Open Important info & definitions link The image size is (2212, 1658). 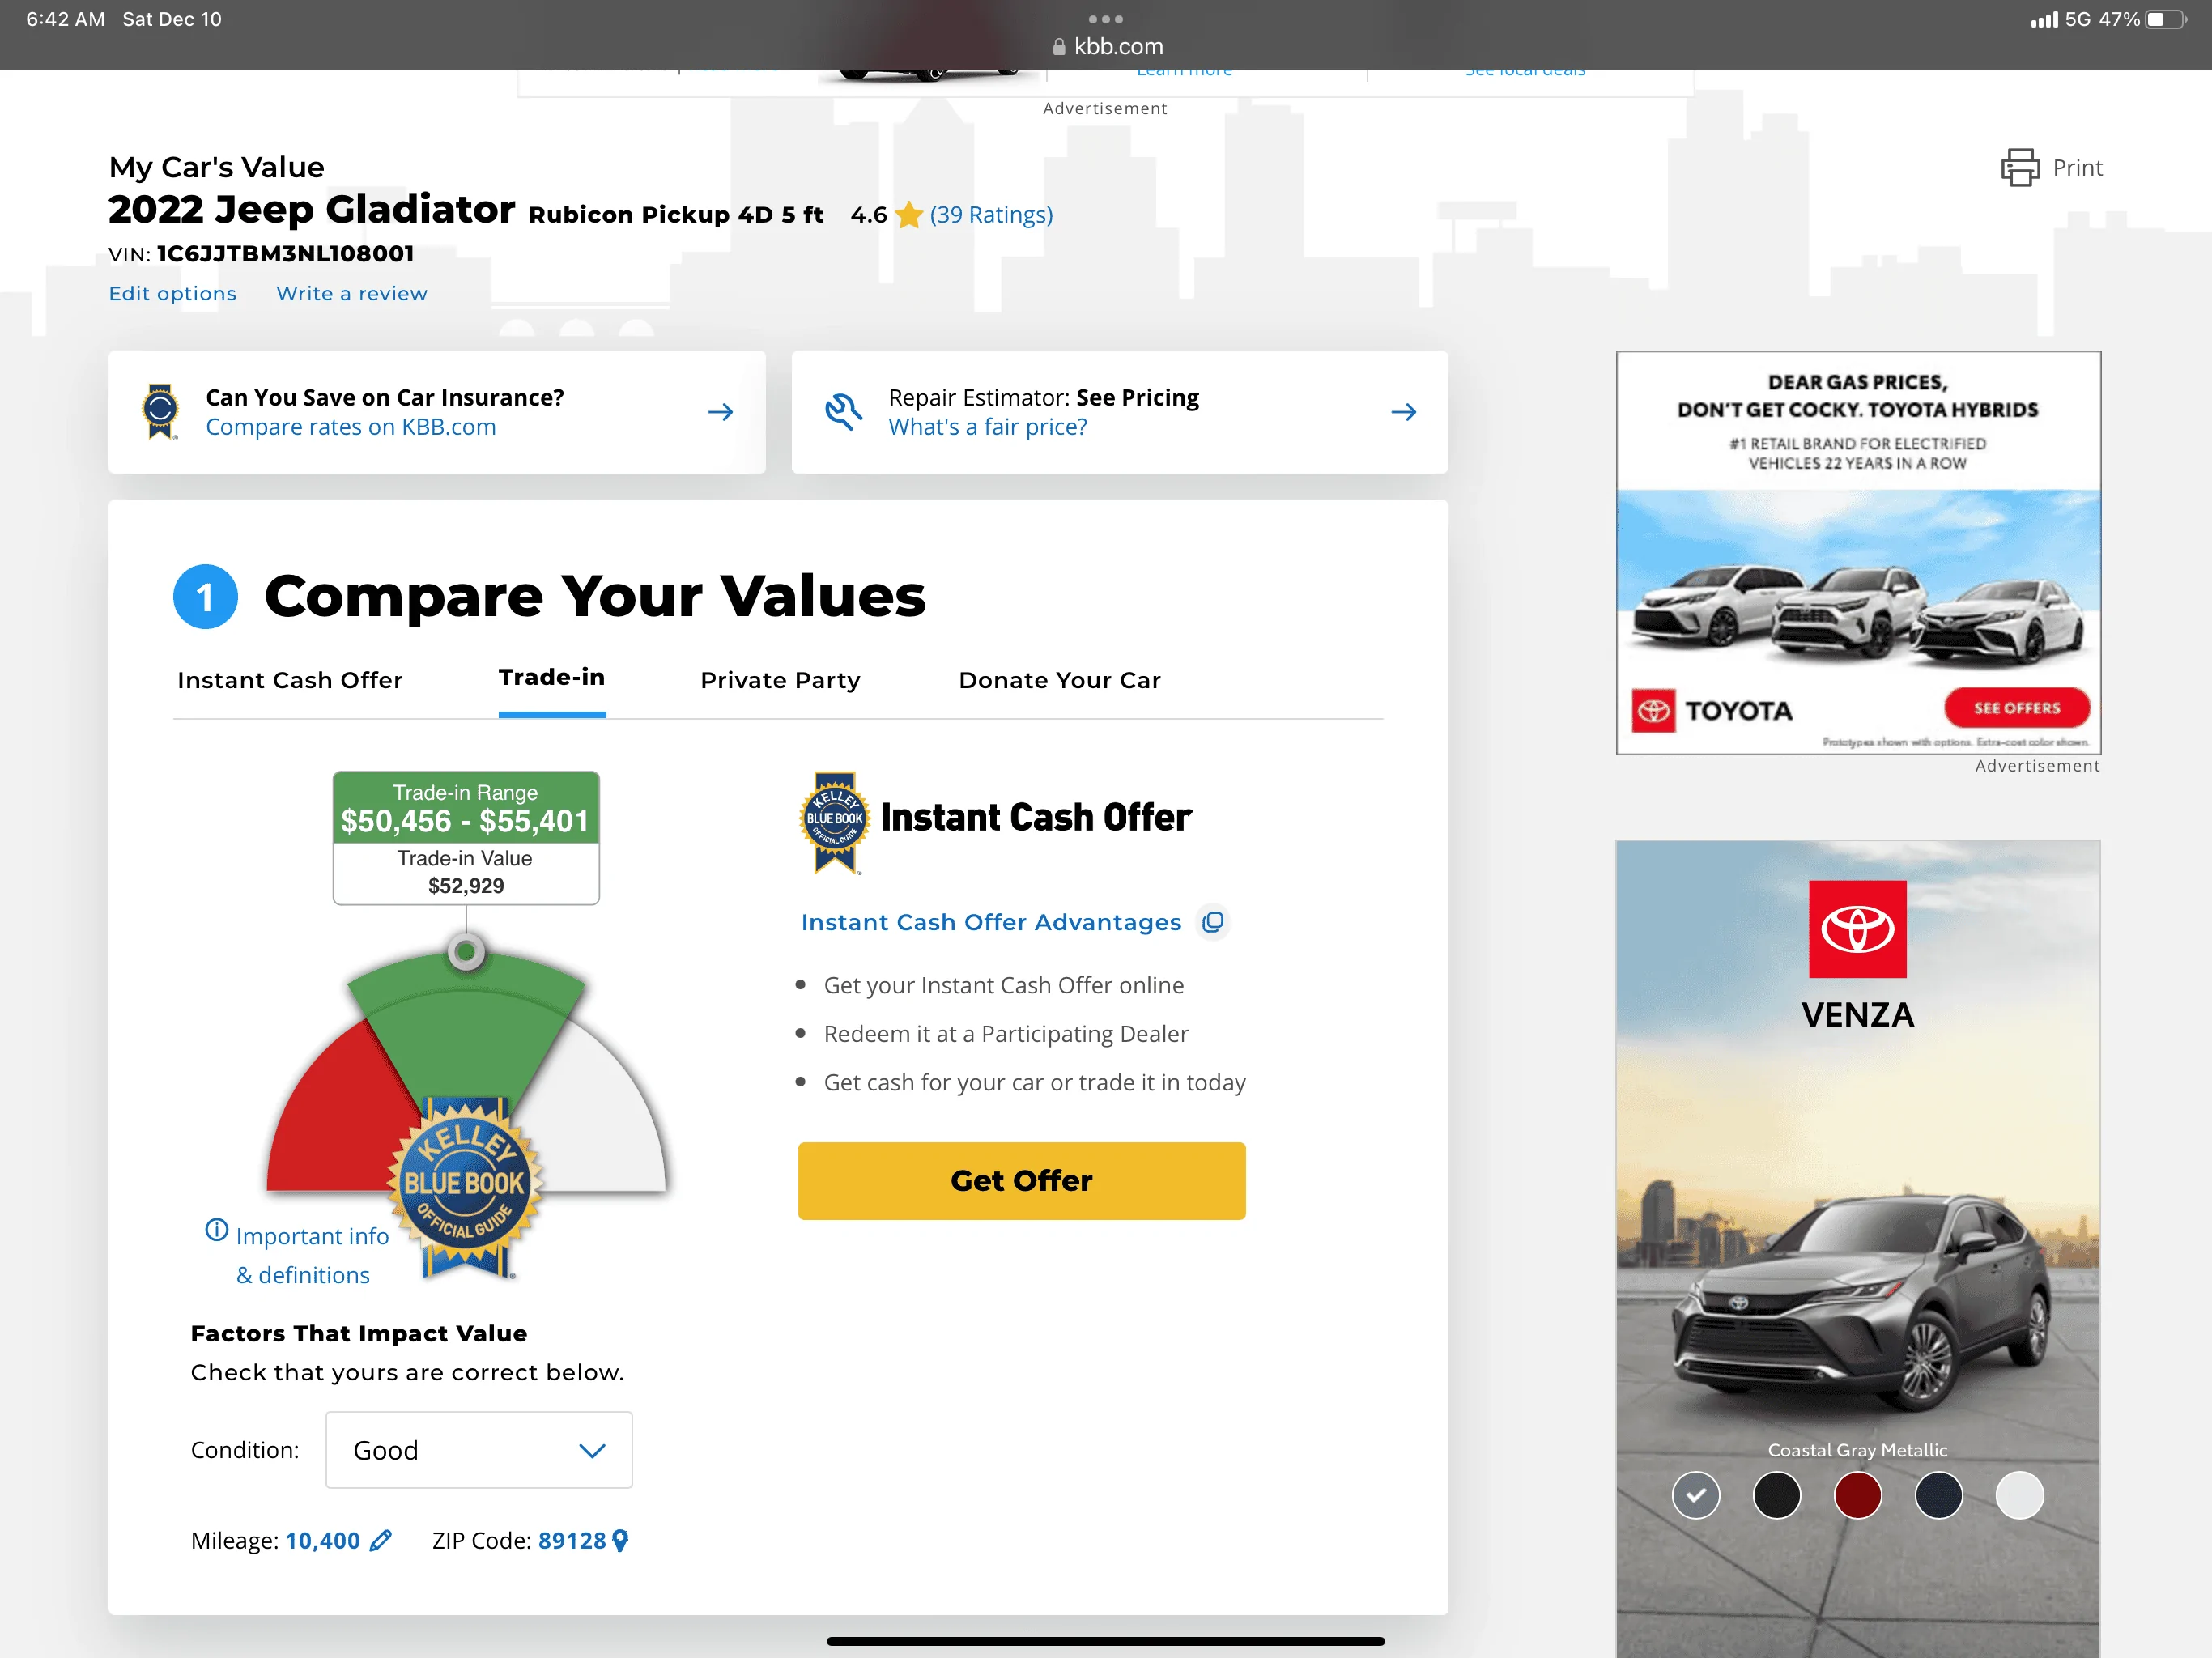(x=311, y=1255)
